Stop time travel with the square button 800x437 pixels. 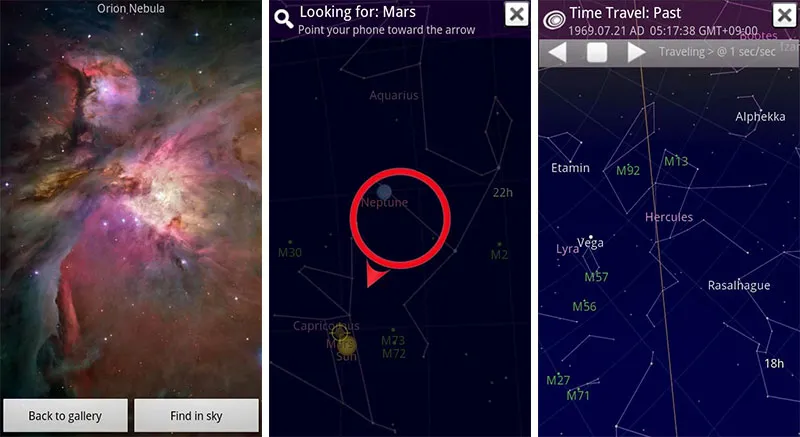pyautogui.click(x=596, y=52)
